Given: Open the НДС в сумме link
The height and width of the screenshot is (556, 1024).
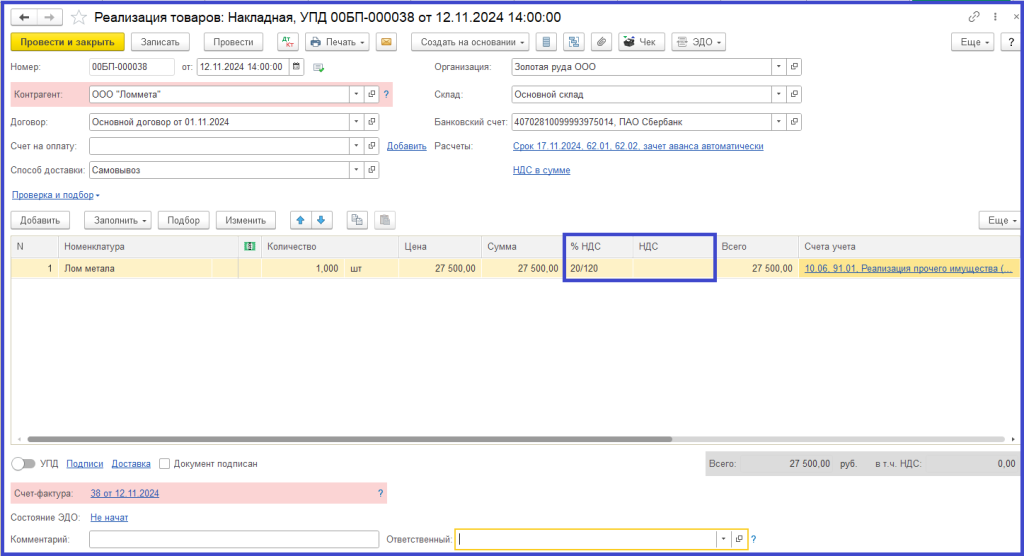Looking at the screenshot, I should click(x=541, y=170).
